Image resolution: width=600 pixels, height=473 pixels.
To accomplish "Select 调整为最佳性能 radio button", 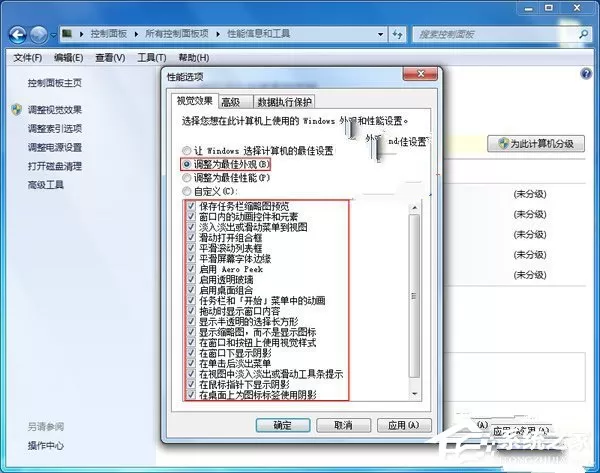I will click(186, 178).
